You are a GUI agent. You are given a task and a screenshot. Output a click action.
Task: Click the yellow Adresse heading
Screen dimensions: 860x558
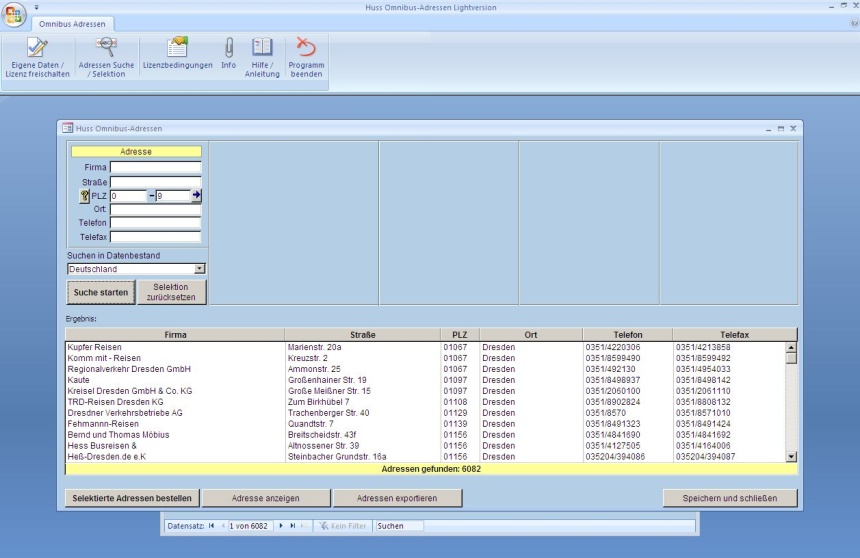point(136,151)
